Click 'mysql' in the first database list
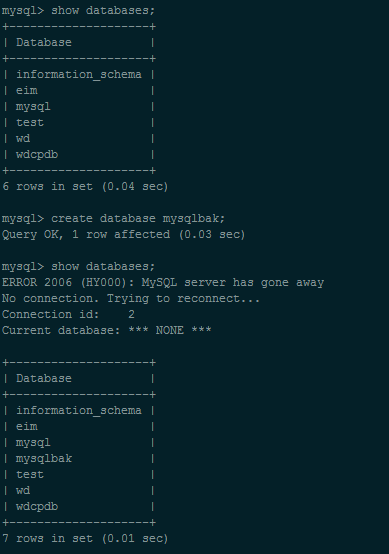This screenshot has width=389, height=554. click(x=33, y=107)
